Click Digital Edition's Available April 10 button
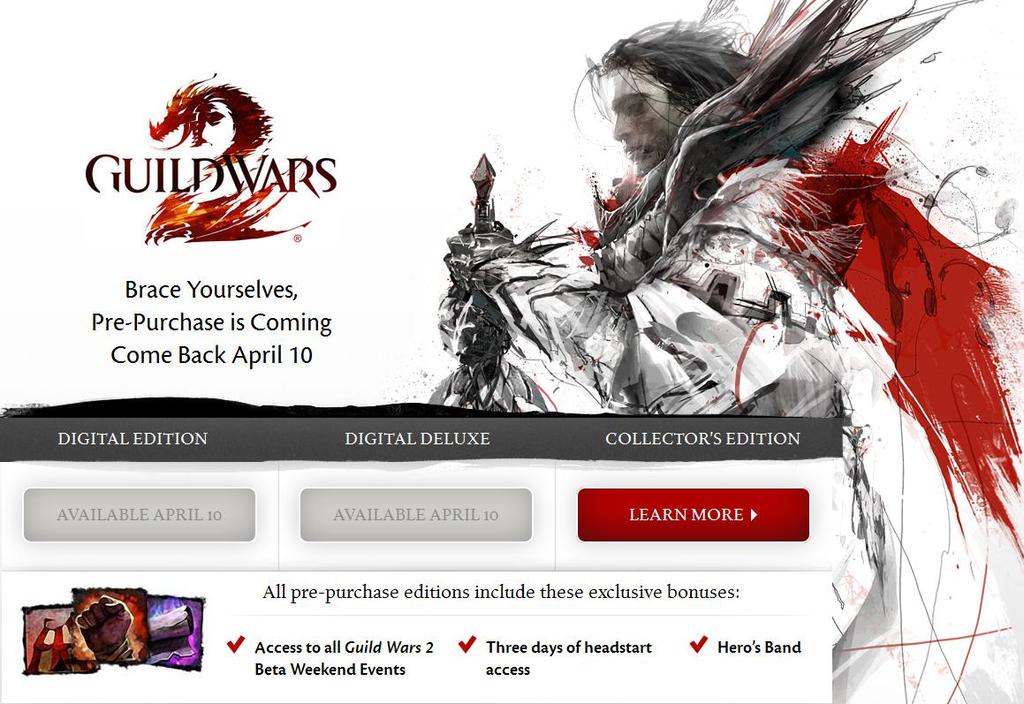Image resolution: width=1024 pixels, height=704 pixels. 139,515
